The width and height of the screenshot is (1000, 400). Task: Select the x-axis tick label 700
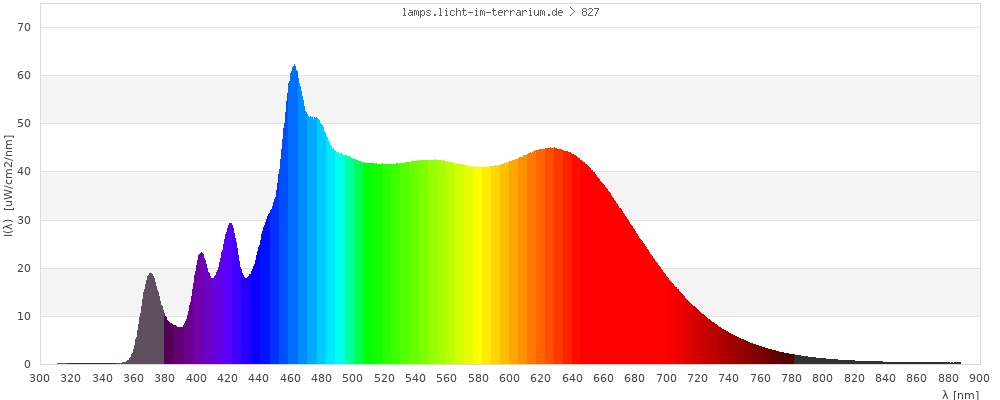(666, 378)
